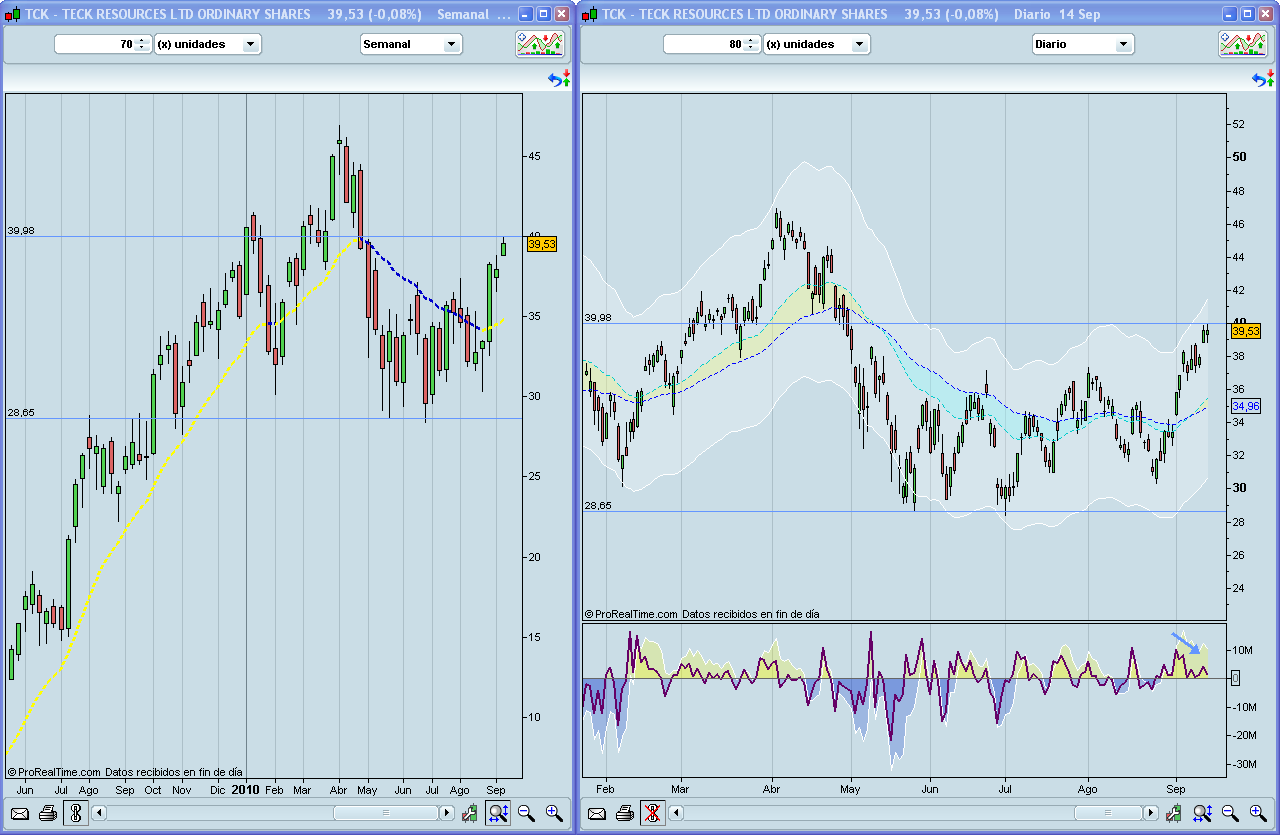Image resolution: width=1280 pixels, height=835 pixels.
Task: Enable the crossed-out link icon in the daily chart
Action: 653,813
